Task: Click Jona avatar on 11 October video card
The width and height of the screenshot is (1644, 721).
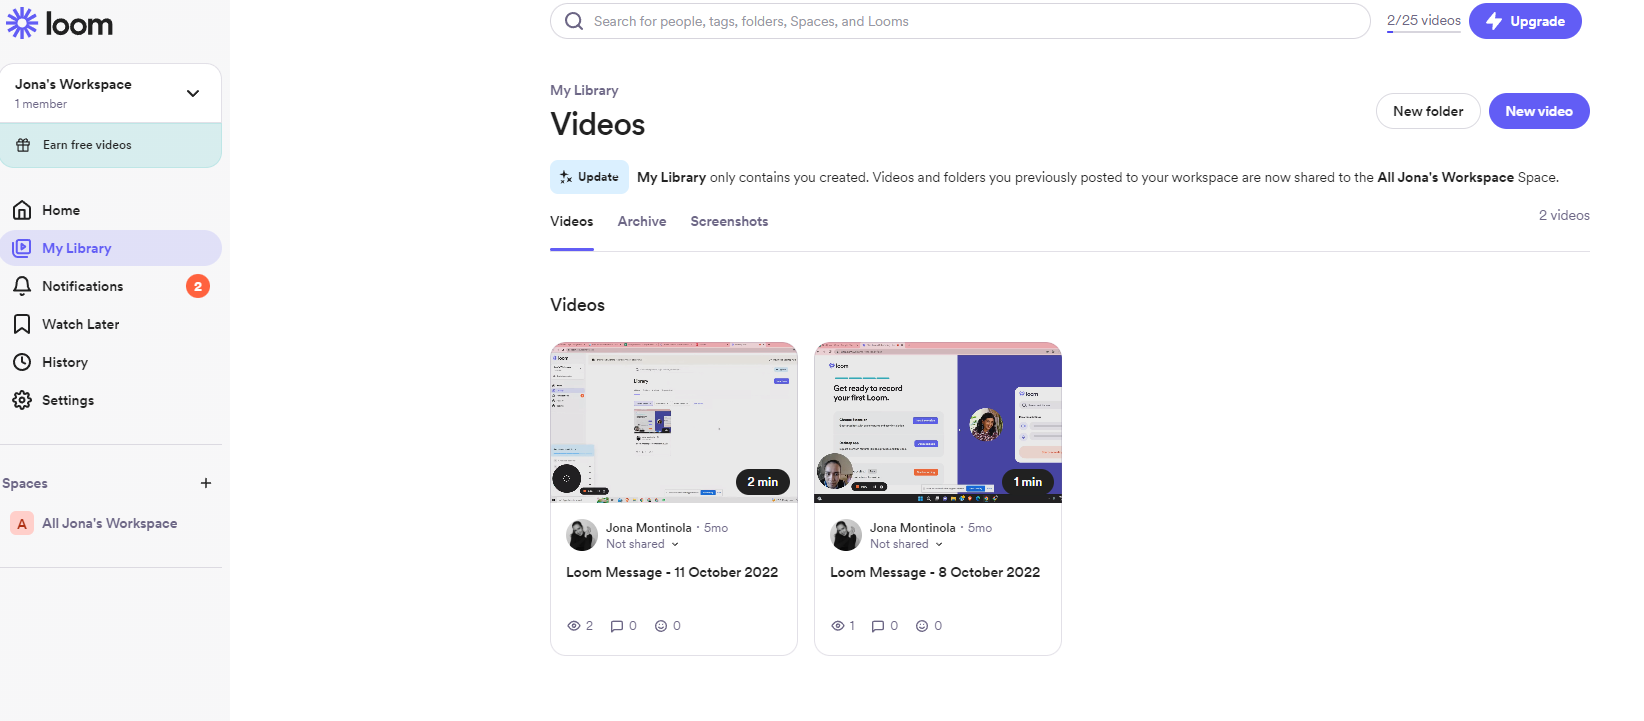Action: 582,535
